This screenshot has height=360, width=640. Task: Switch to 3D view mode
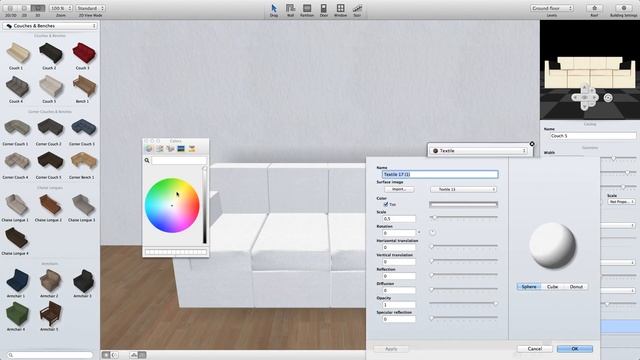point(38,8)
